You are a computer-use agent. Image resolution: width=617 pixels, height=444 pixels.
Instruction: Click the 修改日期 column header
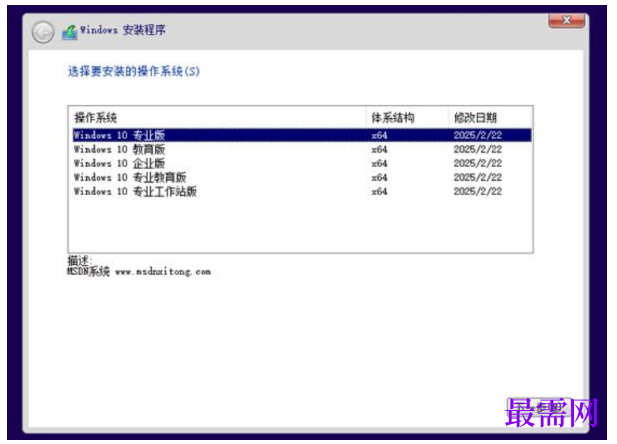coord(490,117)
